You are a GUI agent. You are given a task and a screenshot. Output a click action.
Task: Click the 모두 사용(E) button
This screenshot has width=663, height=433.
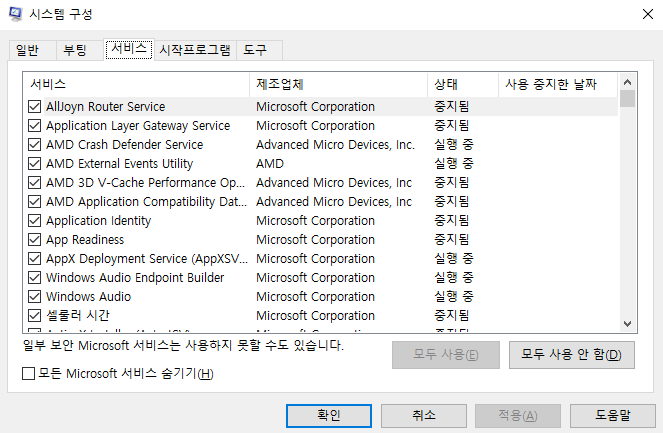pos(446,355)
